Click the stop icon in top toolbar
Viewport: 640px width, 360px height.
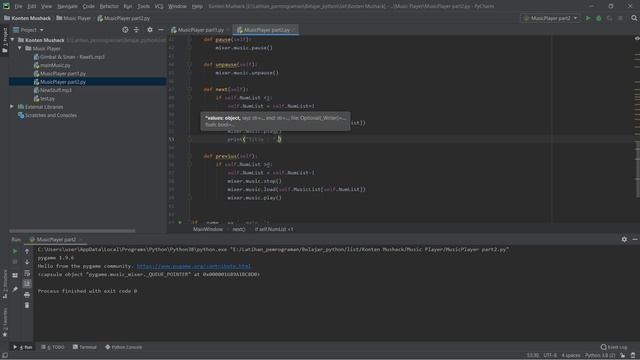[620, 18]
